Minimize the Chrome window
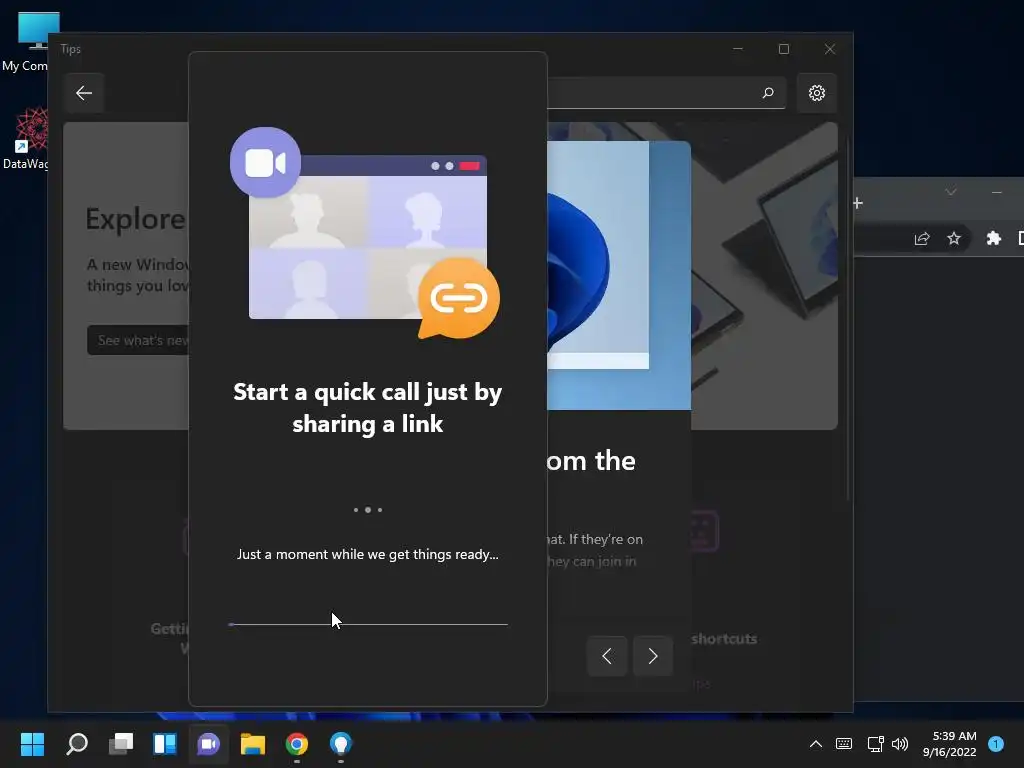Image resolution: width=1024 pixels, height=768 pixels. pos(997,192)
